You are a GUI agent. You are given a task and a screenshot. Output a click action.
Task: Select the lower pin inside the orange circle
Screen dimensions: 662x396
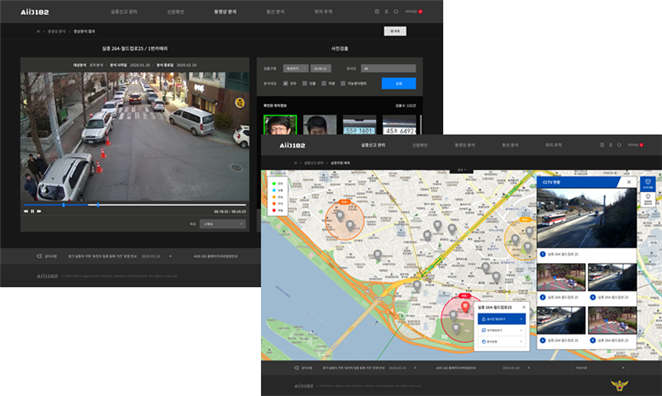coord(350,226)
